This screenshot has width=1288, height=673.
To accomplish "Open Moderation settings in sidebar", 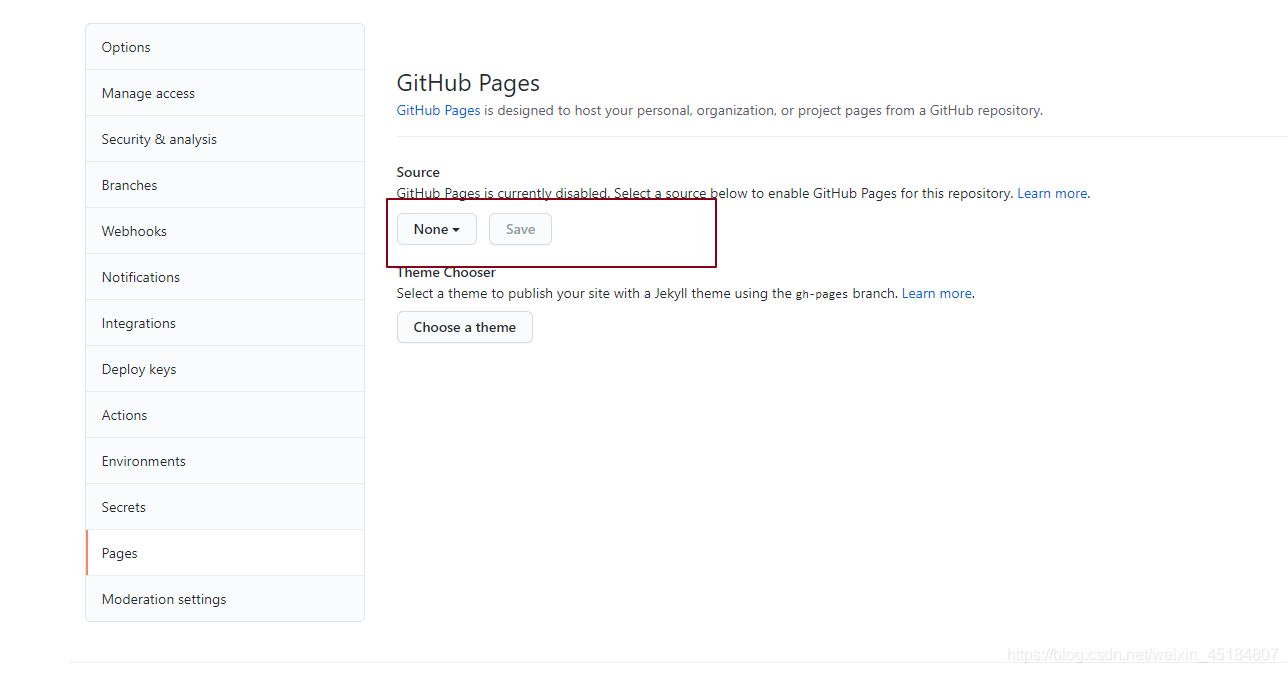I will pyautogui.click(x=225, y=599).
